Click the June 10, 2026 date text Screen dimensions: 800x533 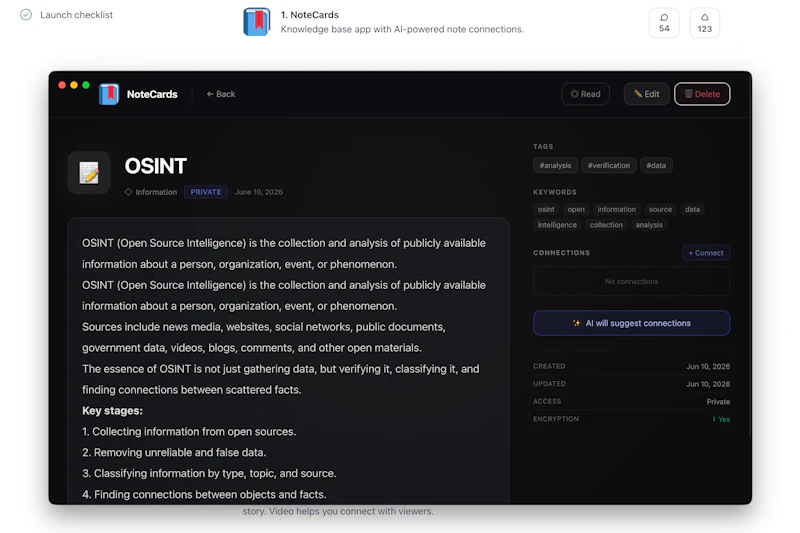[259, 192]
